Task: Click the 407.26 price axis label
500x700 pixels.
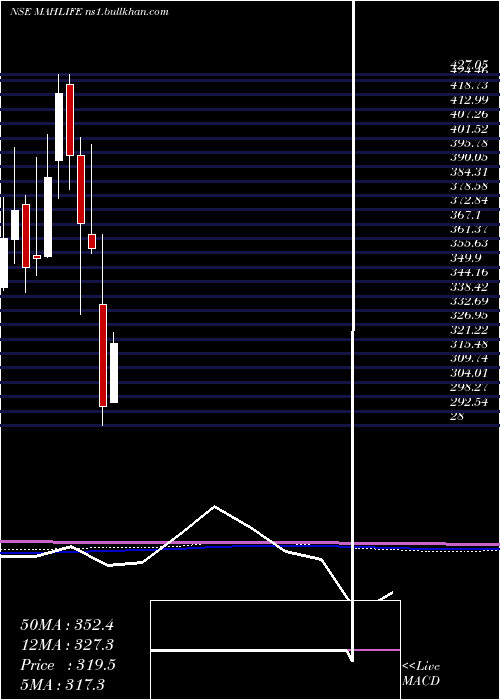Action: click(x=469, y=114)
